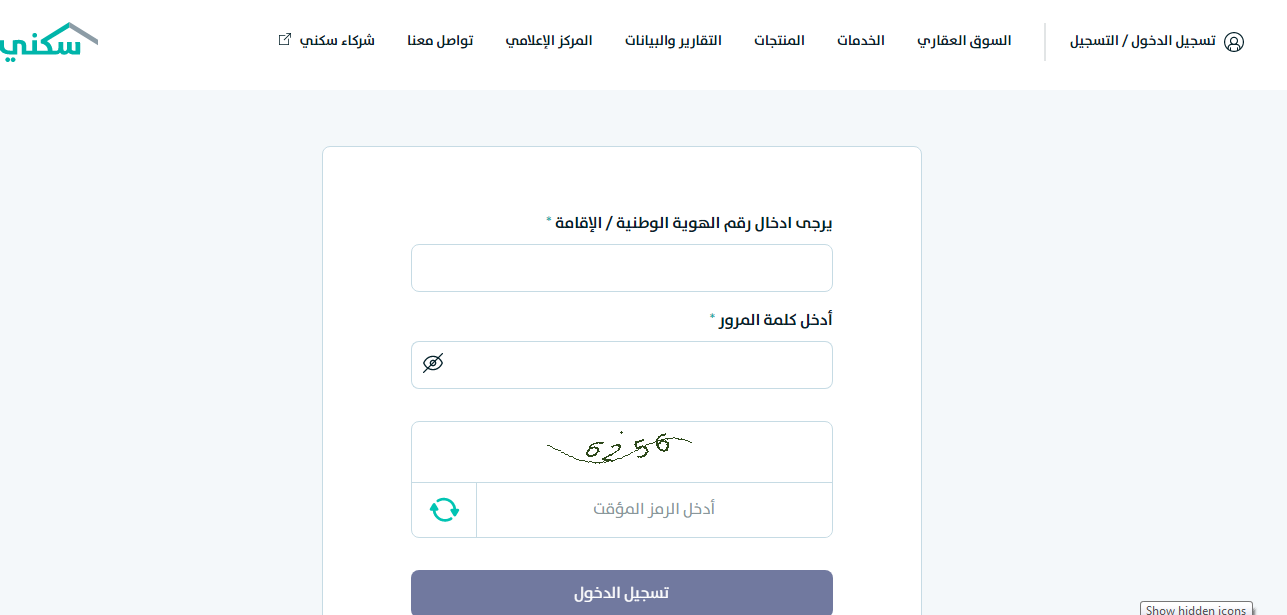1287x615 pixels.
Task: Open التقارير والبيانات menu item
Action: 673,41
